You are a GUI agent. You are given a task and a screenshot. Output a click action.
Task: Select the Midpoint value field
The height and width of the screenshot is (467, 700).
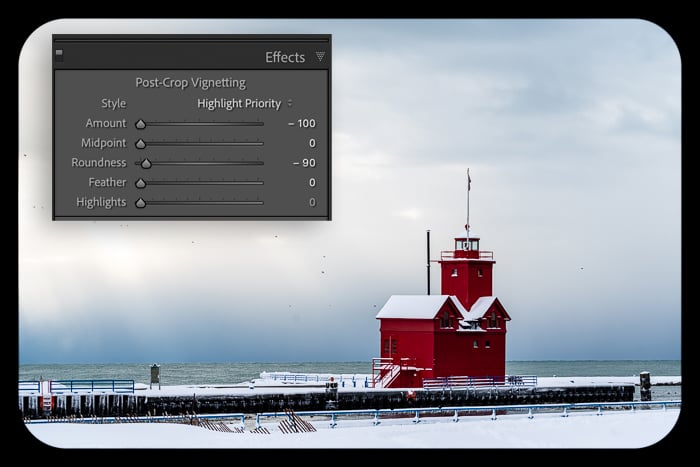(311, 143)
